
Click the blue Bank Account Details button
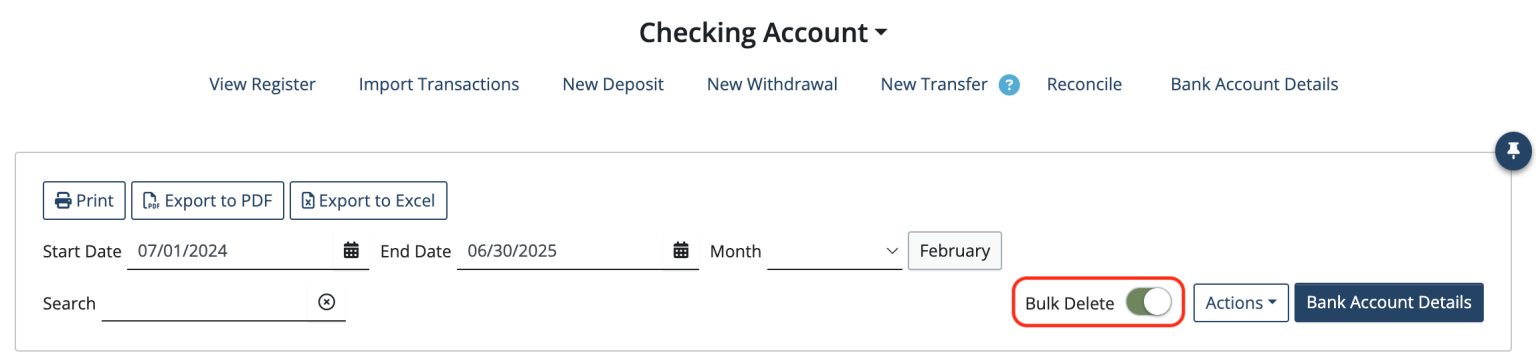pyautogui.click(x=1389, y=303)
